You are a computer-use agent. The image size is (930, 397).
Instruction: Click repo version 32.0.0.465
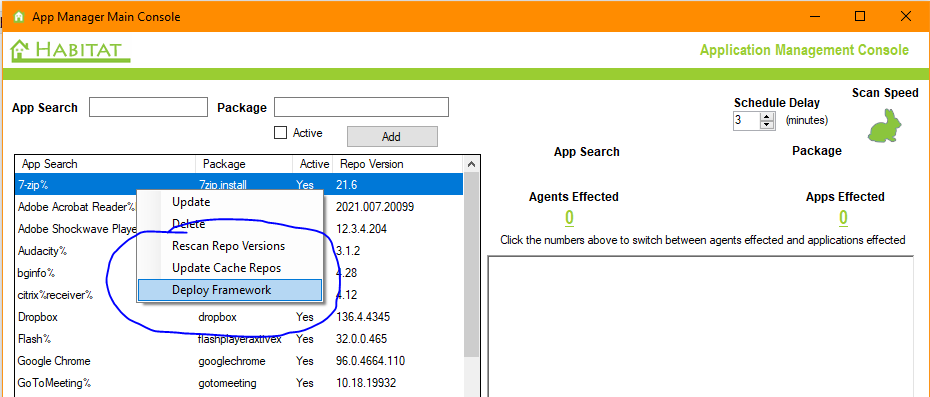pyautogui.click(x=361, y=339)
